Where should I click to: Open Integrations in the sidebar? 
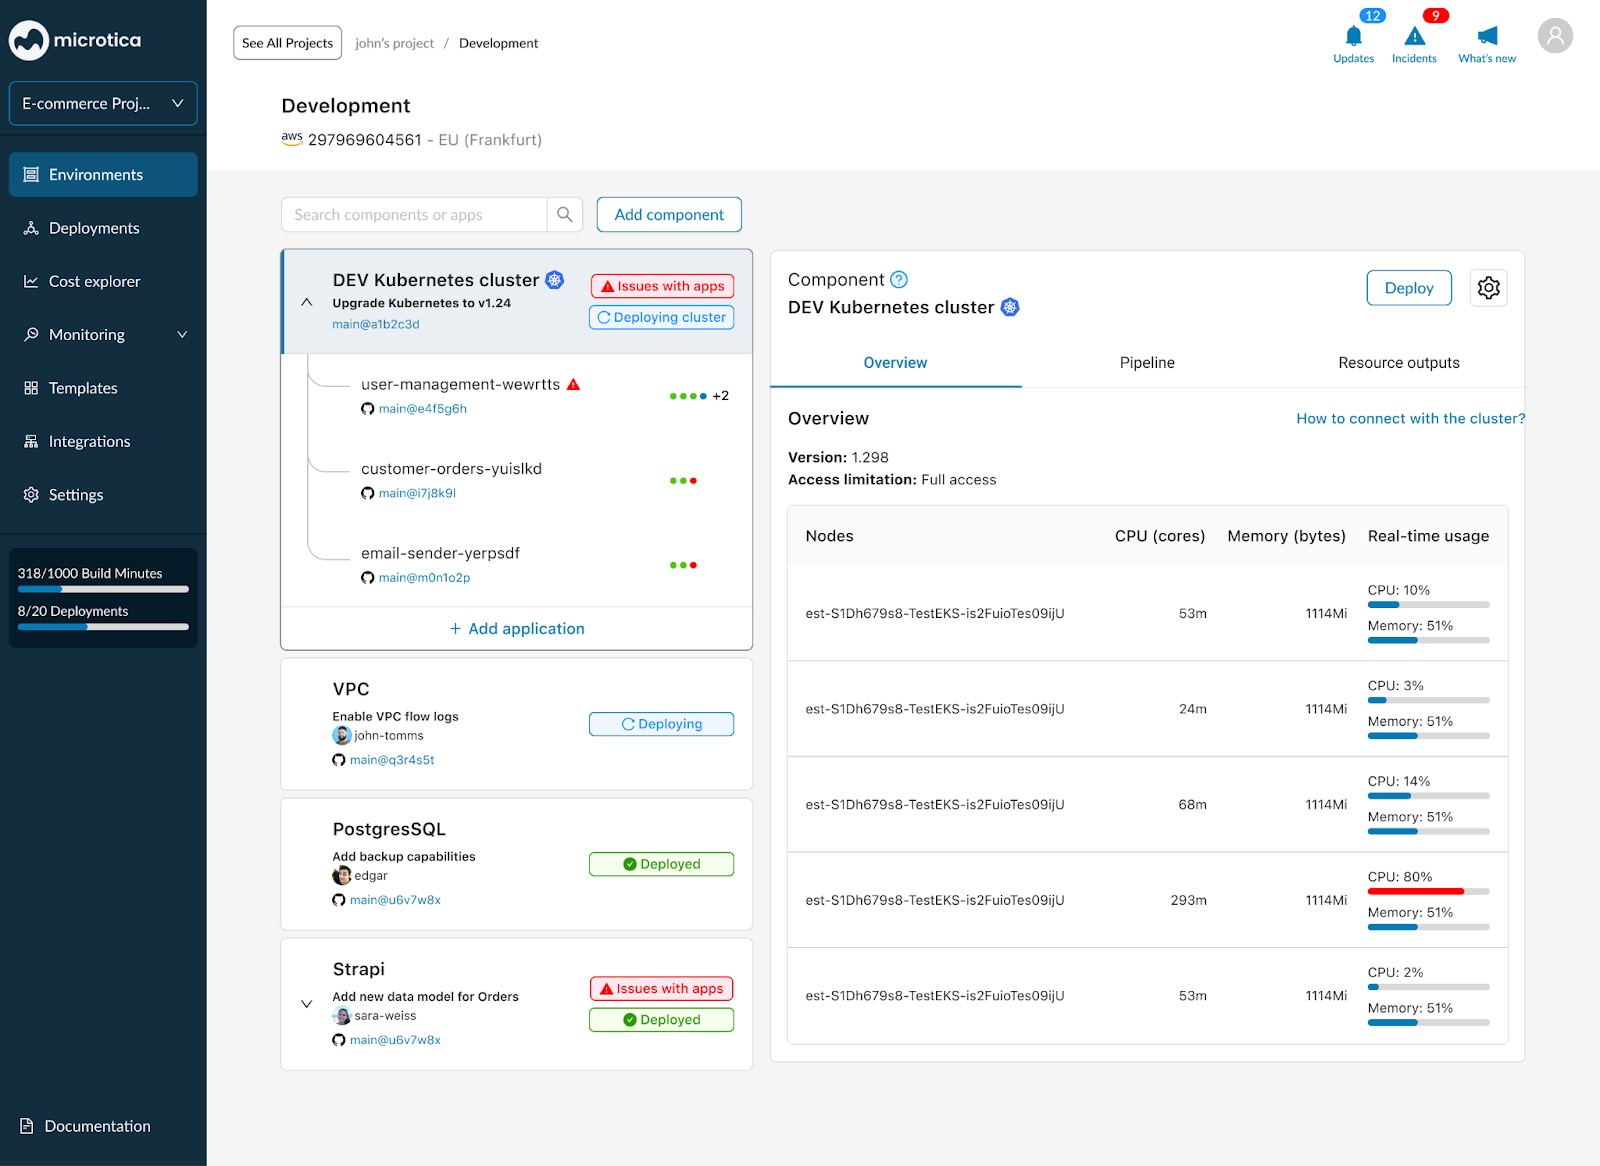(89, 441)
